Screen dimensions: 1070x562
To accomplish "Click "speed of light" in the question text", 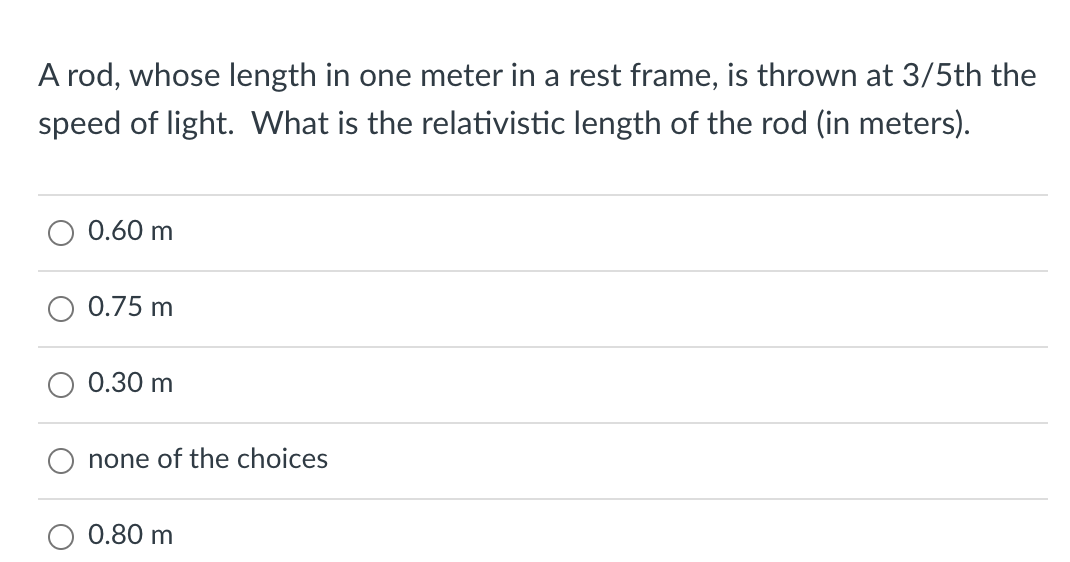I will 134,125.
